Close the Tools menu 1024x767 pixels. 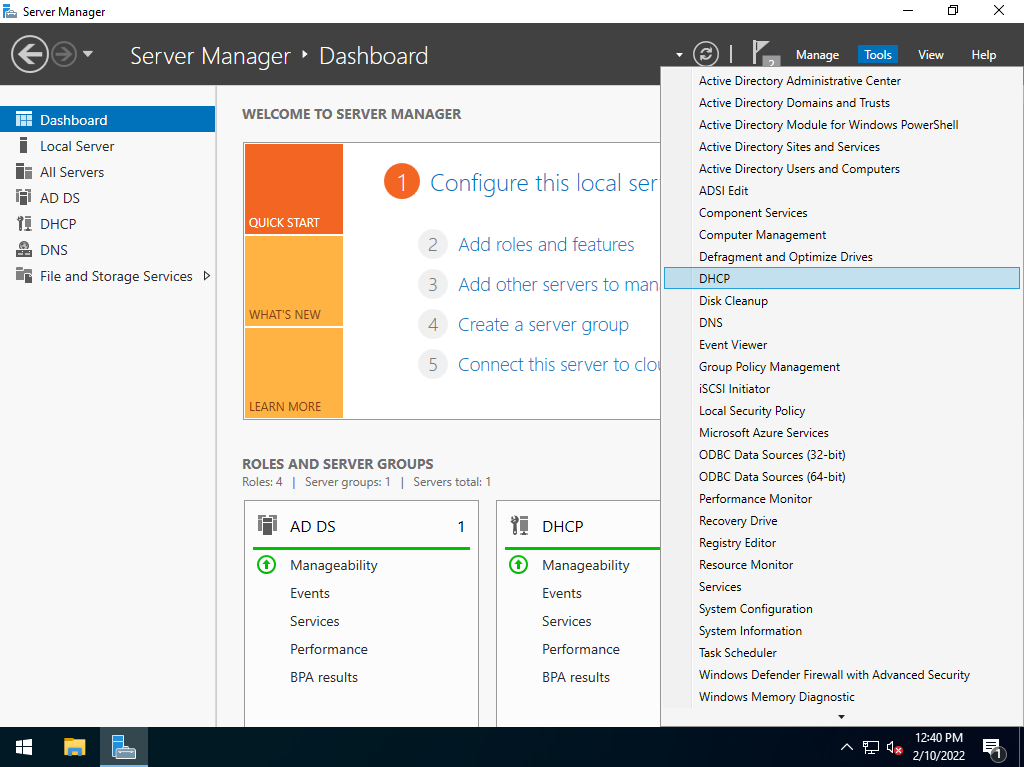pos(878,55)
